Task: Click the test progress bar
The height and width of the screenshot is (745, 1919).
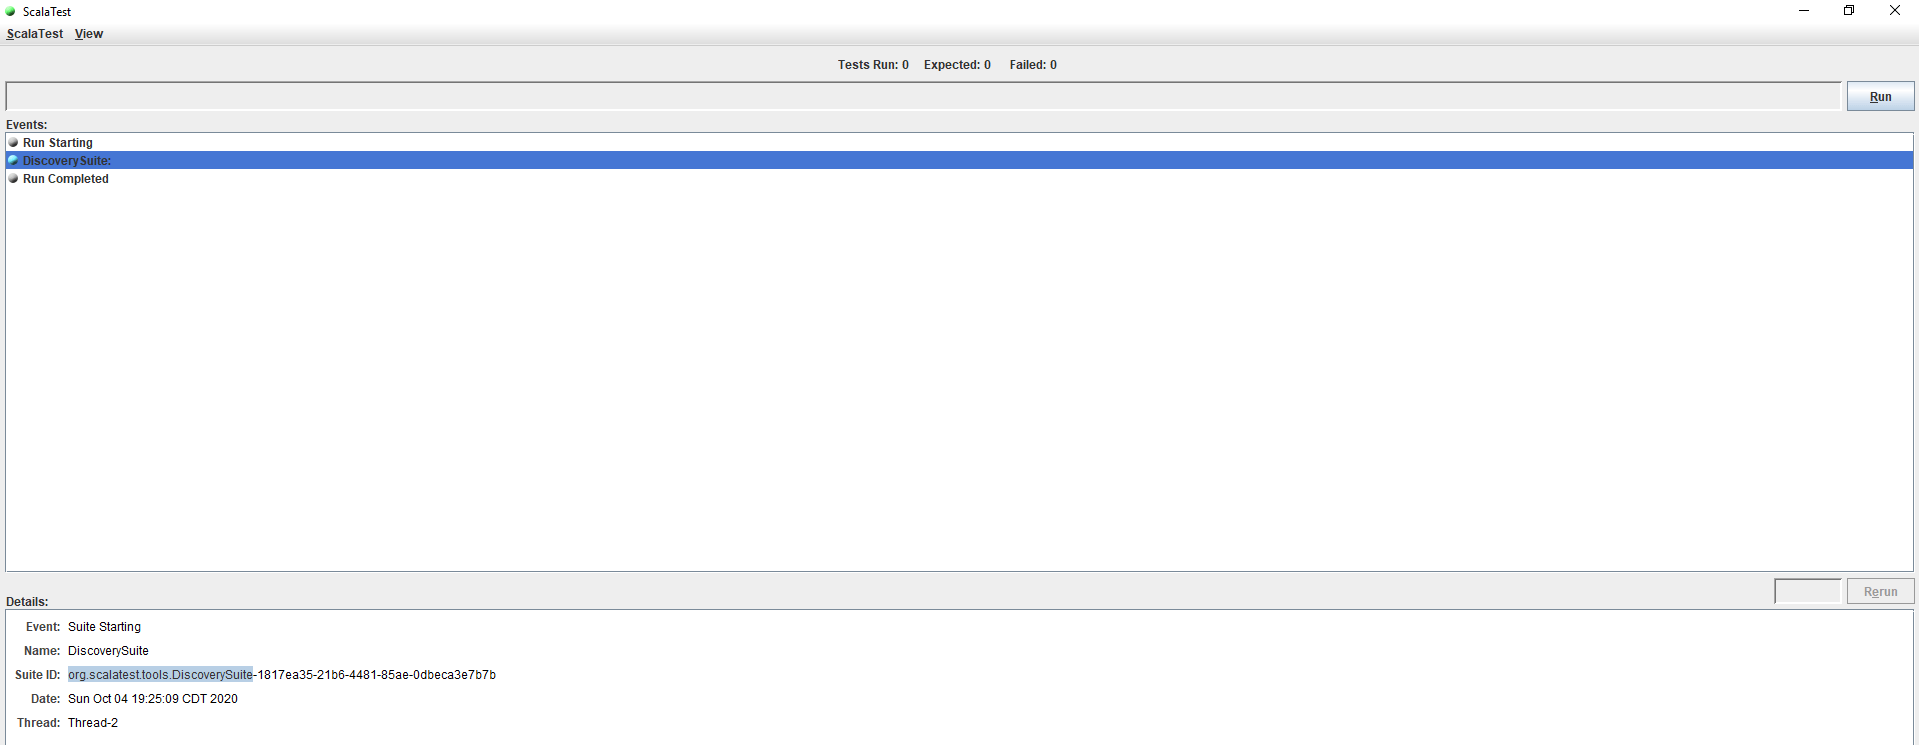Action: click(x=923, y=96)
